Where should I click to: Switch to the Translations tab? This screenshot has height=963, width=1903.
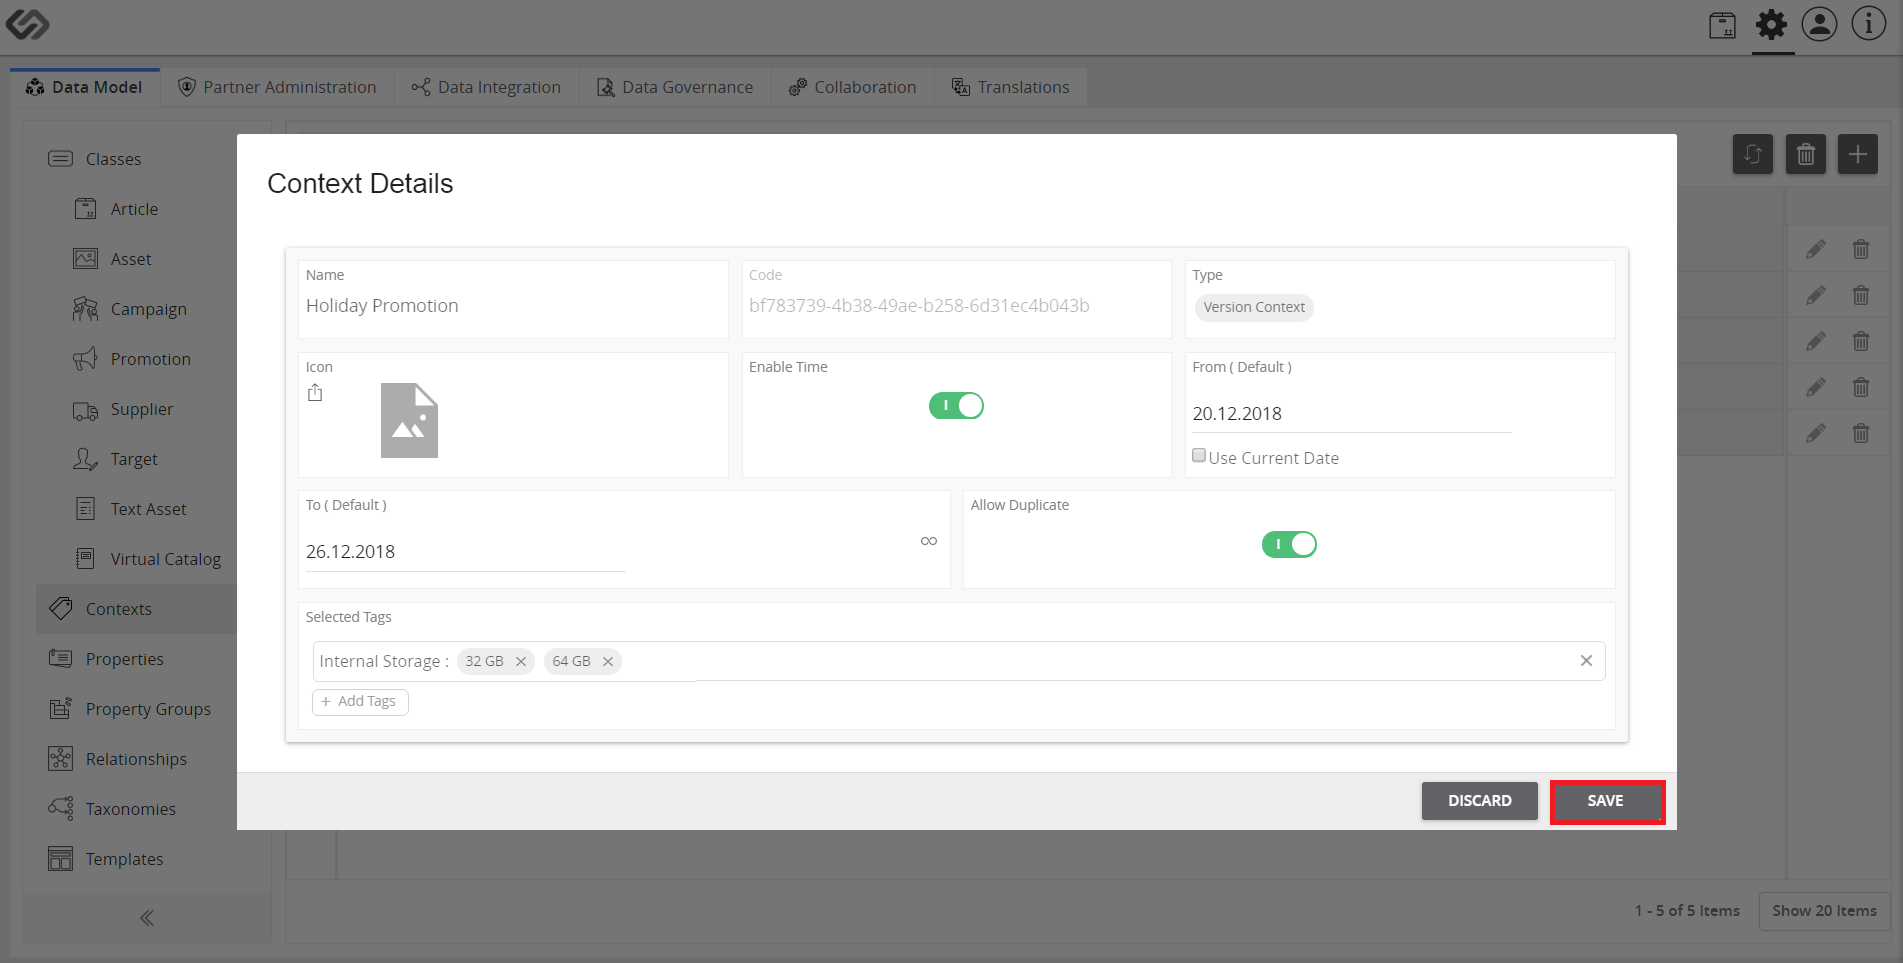pos(1010,87)
